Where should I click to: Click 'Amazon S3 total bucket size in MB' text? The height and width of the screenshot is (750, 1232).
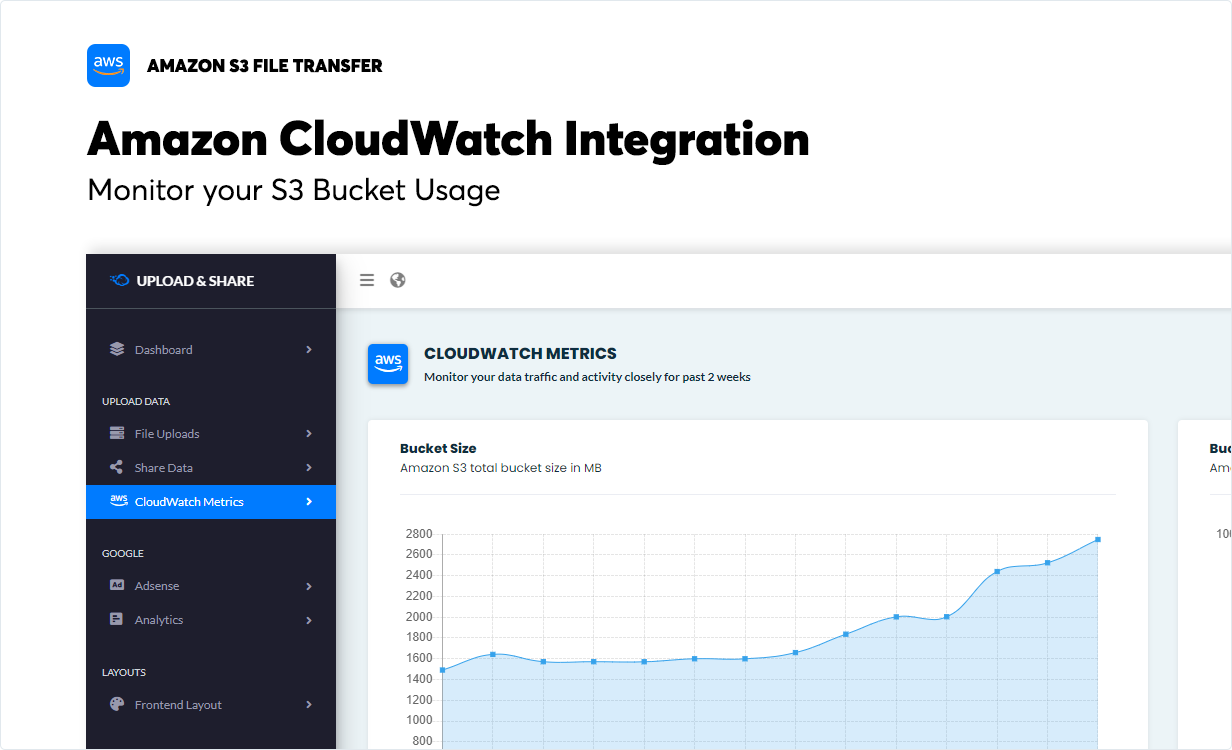tap(501, 468)
